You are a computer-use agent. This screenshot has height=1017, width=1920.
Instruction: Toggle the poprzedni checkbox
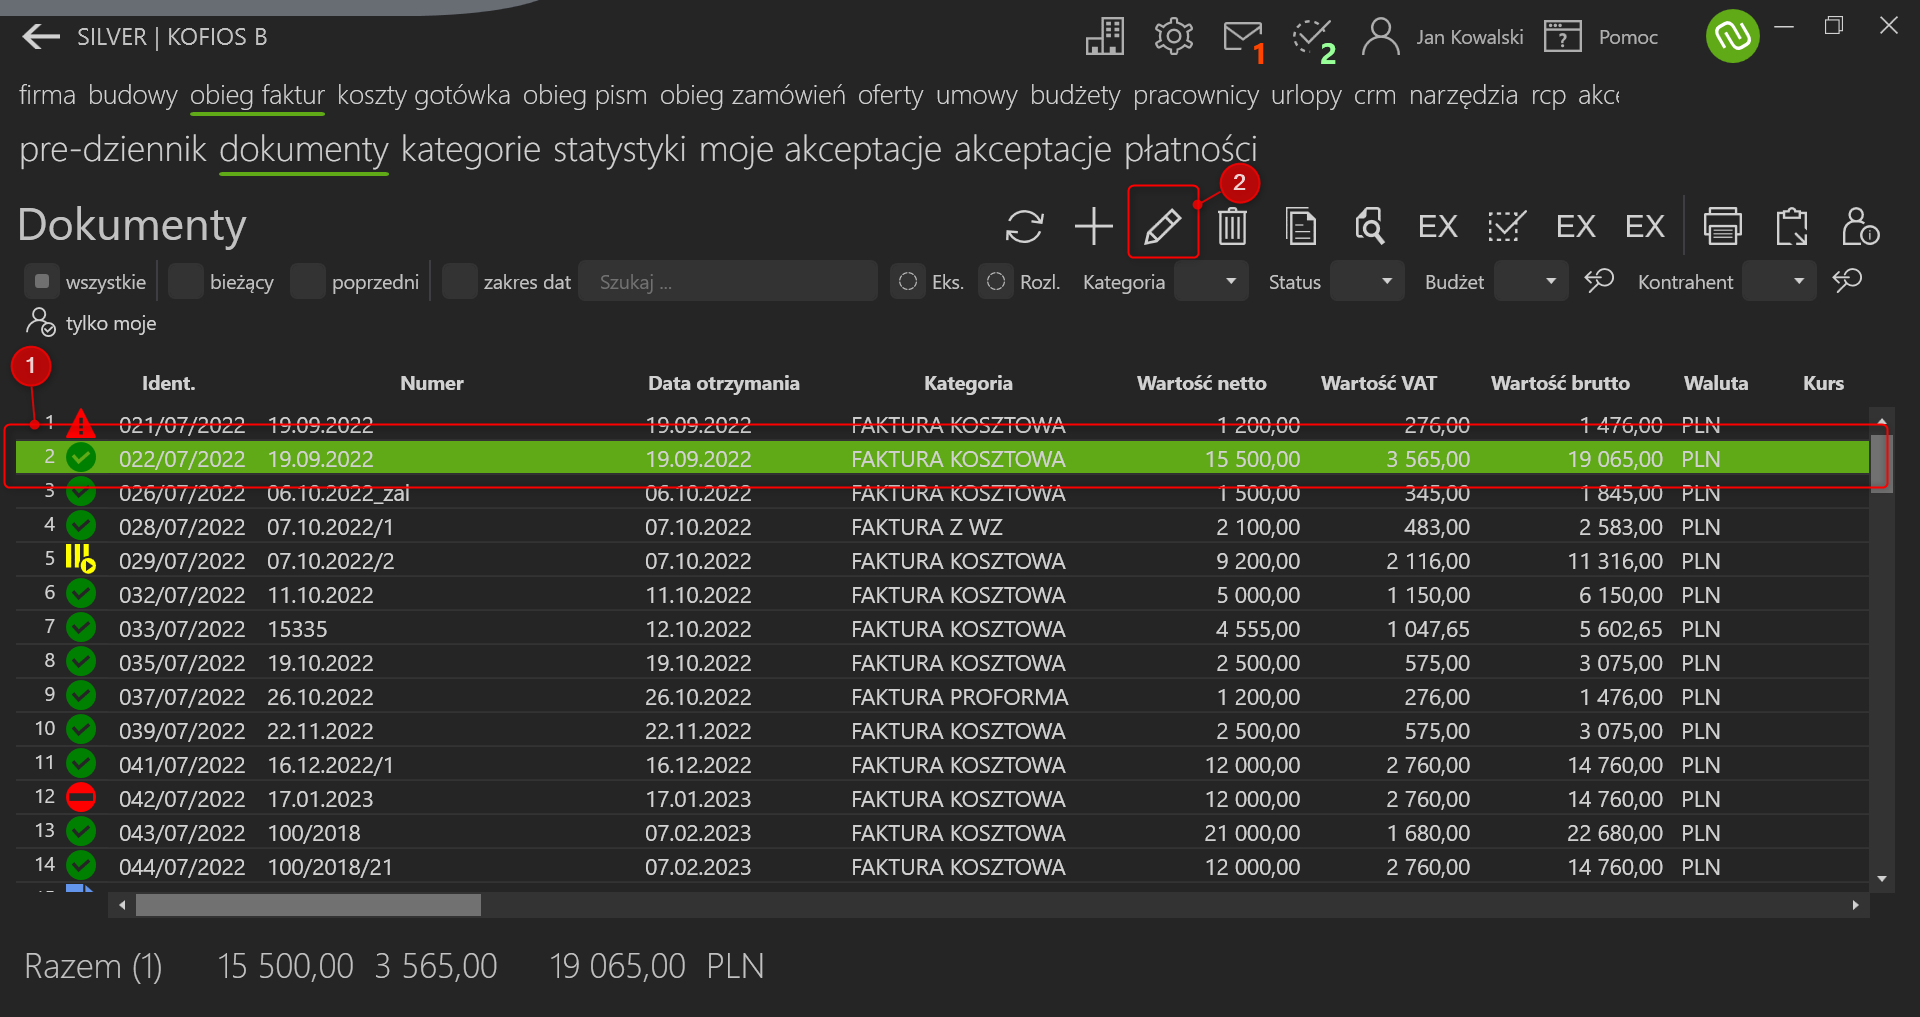308,281
